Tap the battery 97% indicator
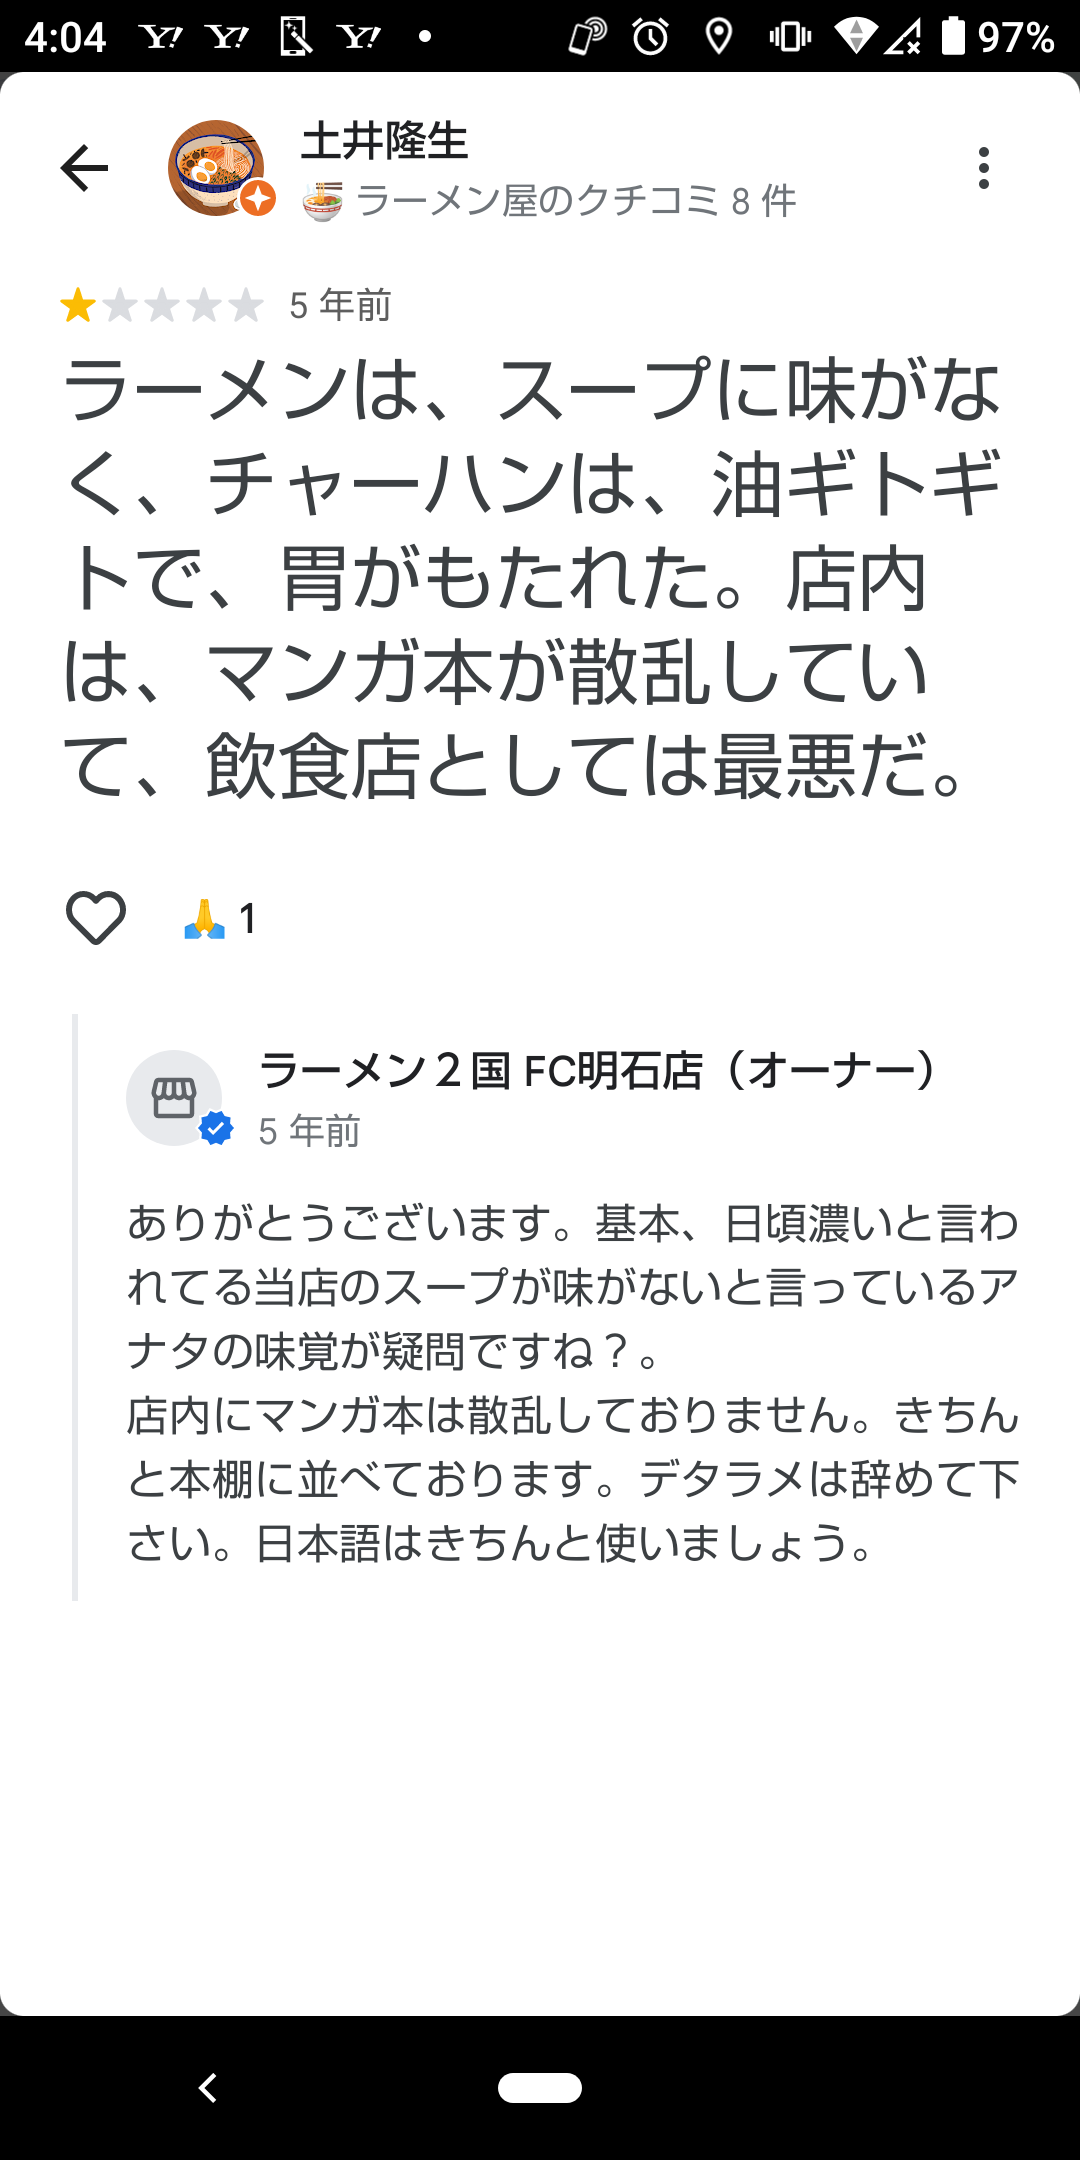The height and width of the screenshot is (2160, 1080). (x=997, y=37)
